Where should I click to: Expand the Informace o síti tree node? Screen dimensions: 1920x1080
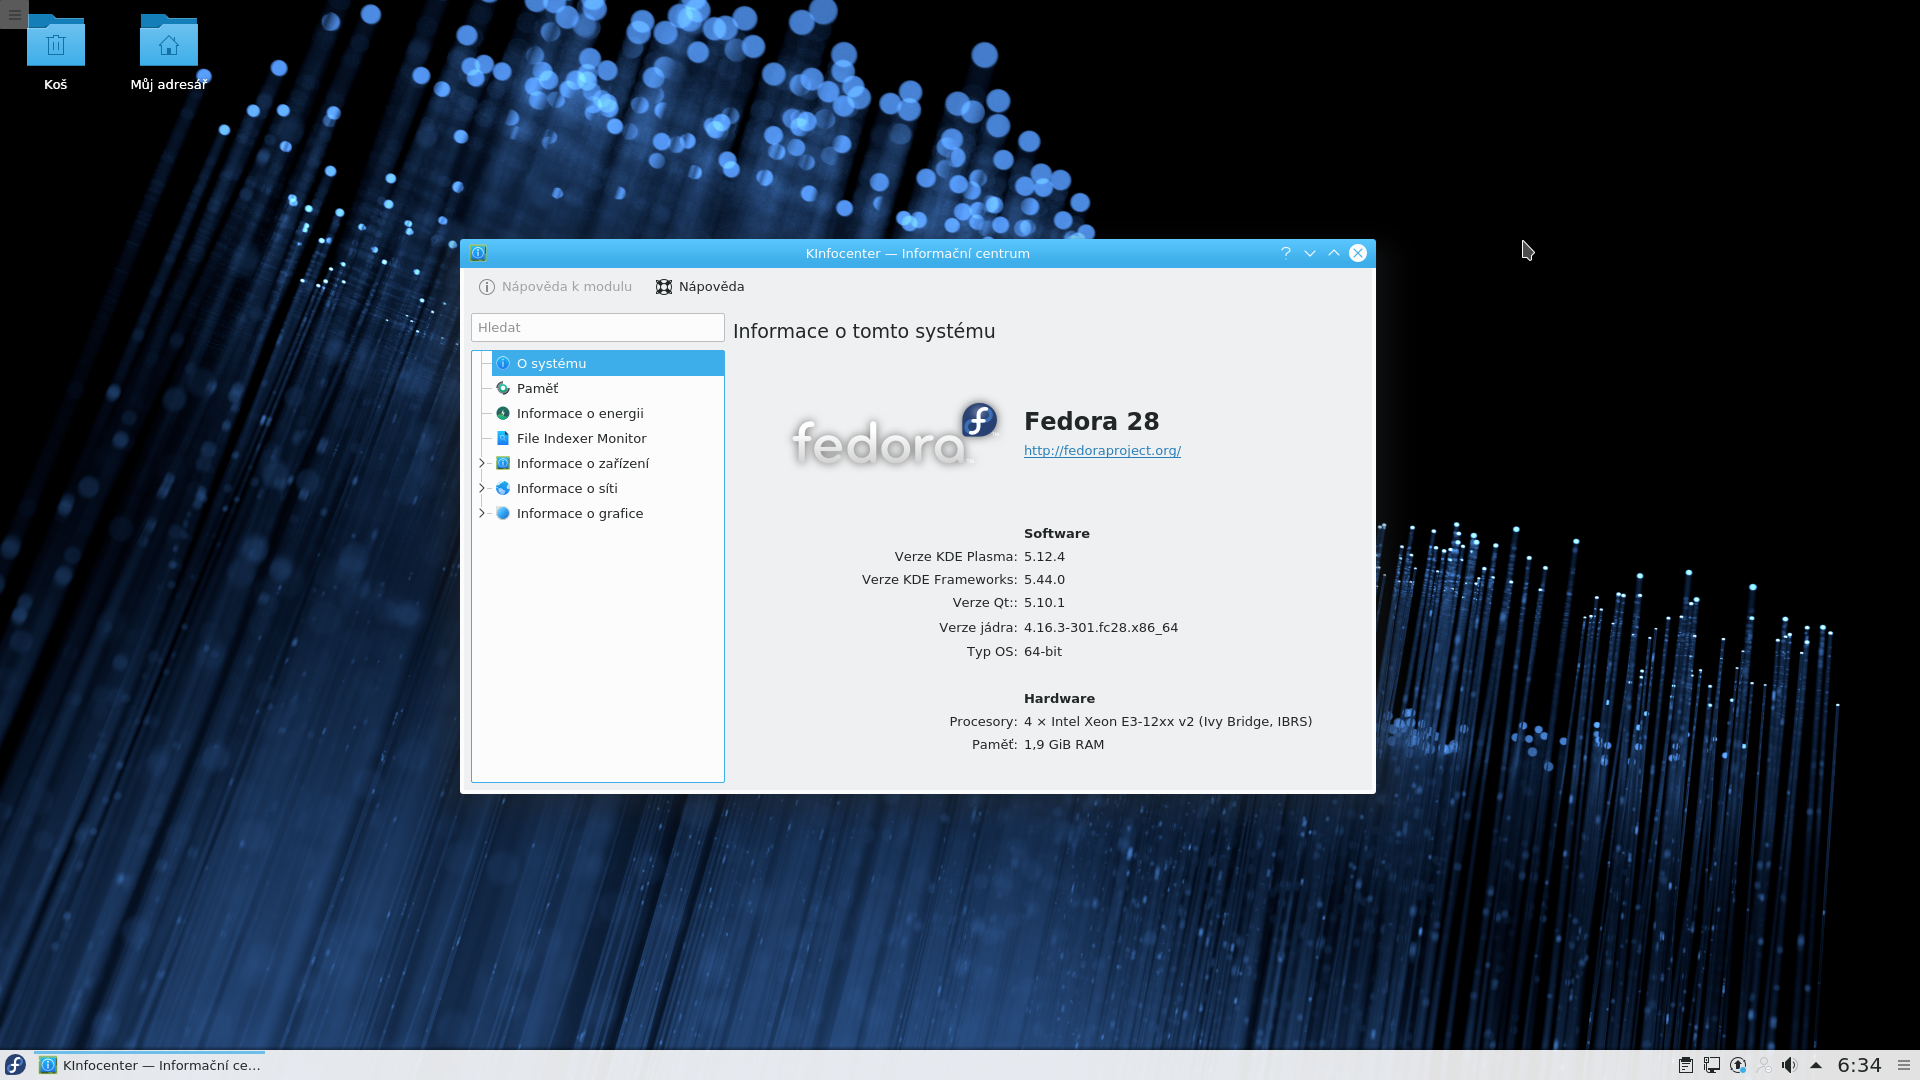coord(482,488)
